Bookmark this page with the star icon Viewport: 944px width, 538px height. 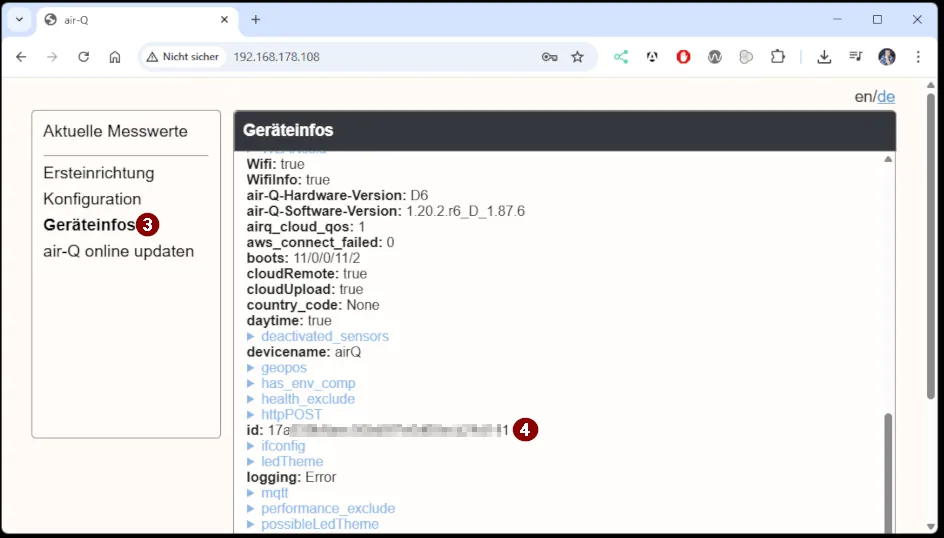point(577,57)
